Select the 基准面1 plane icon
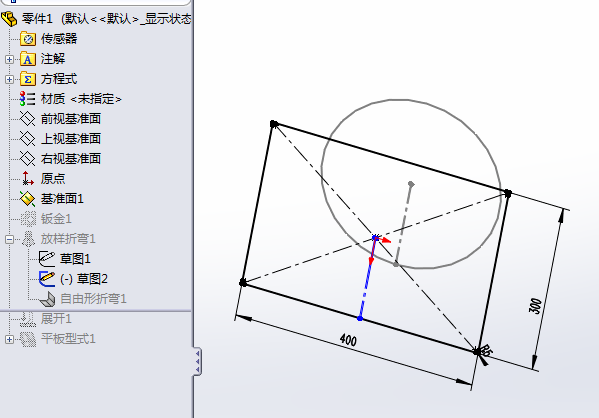The height and width of the screenshot is (418, 599). point(28,199)
